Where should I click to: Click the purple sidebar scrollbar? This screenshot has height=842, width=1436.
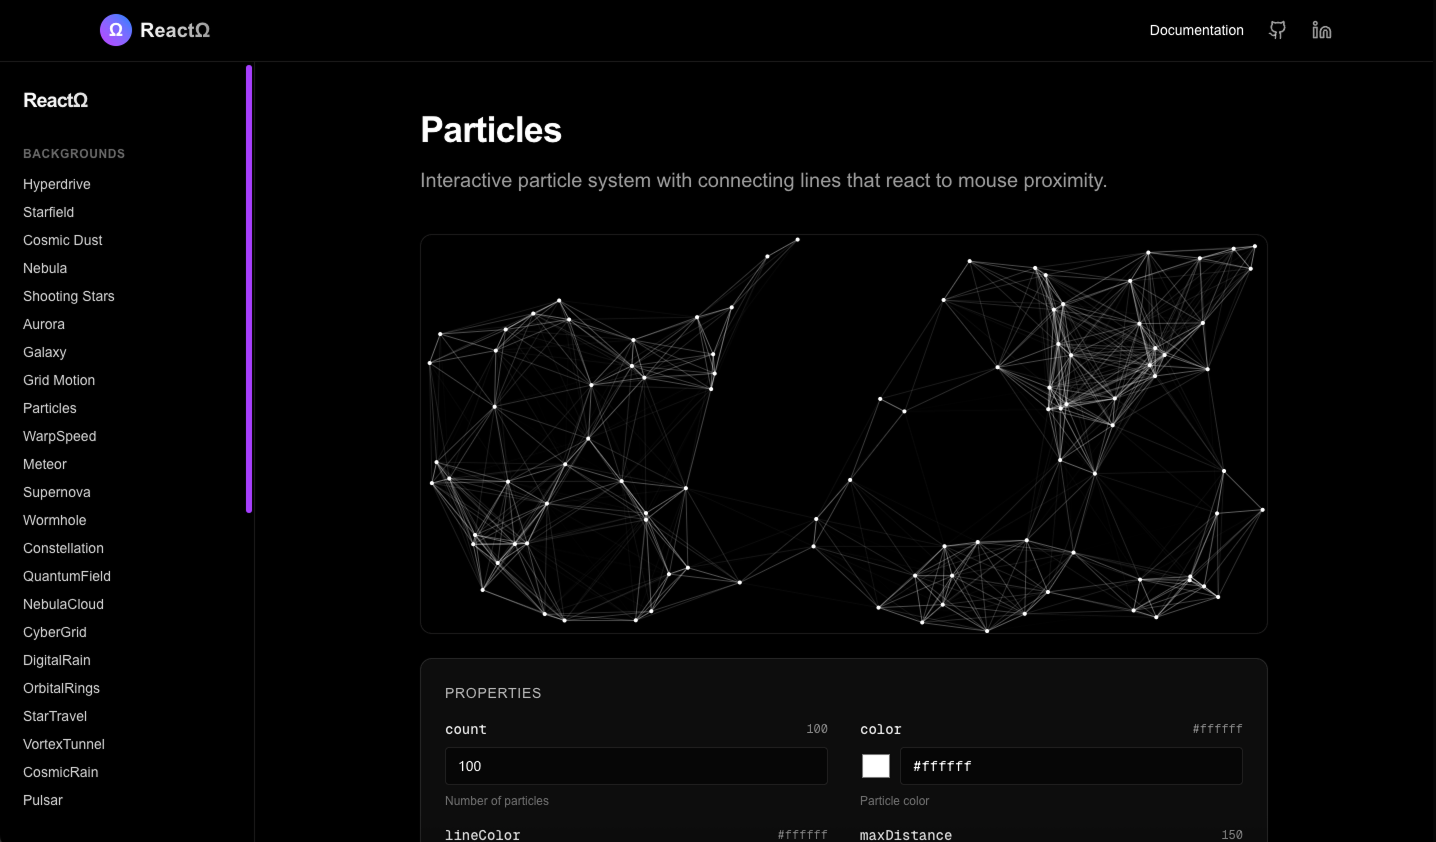click(249, 287)
